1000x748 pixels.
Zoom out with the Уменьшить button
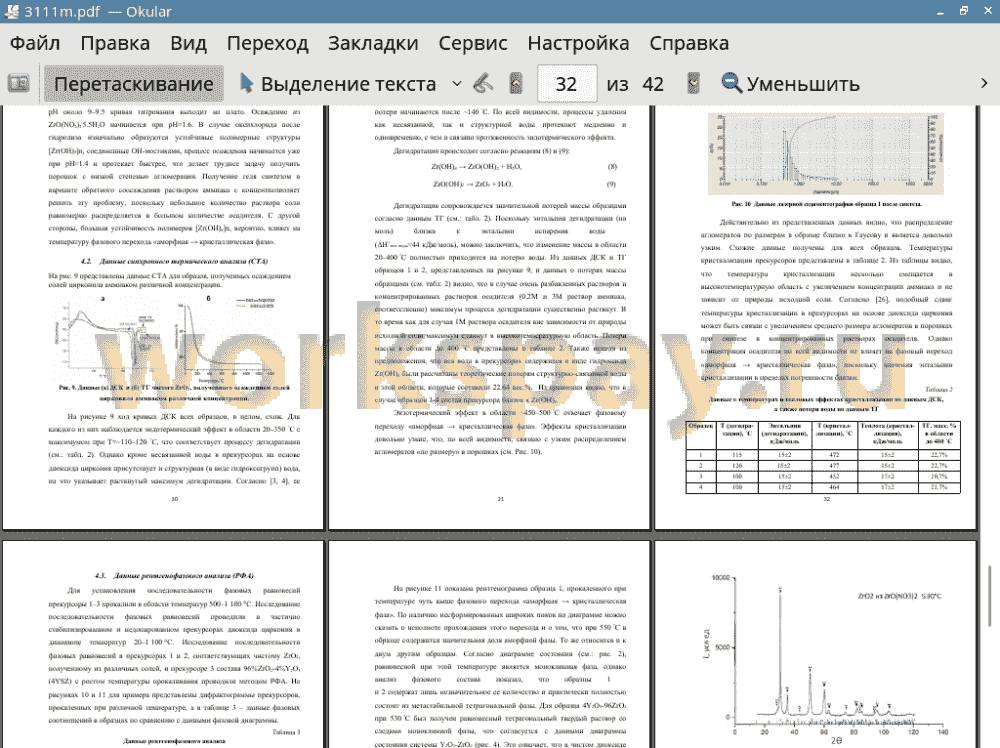click(790, 84)
